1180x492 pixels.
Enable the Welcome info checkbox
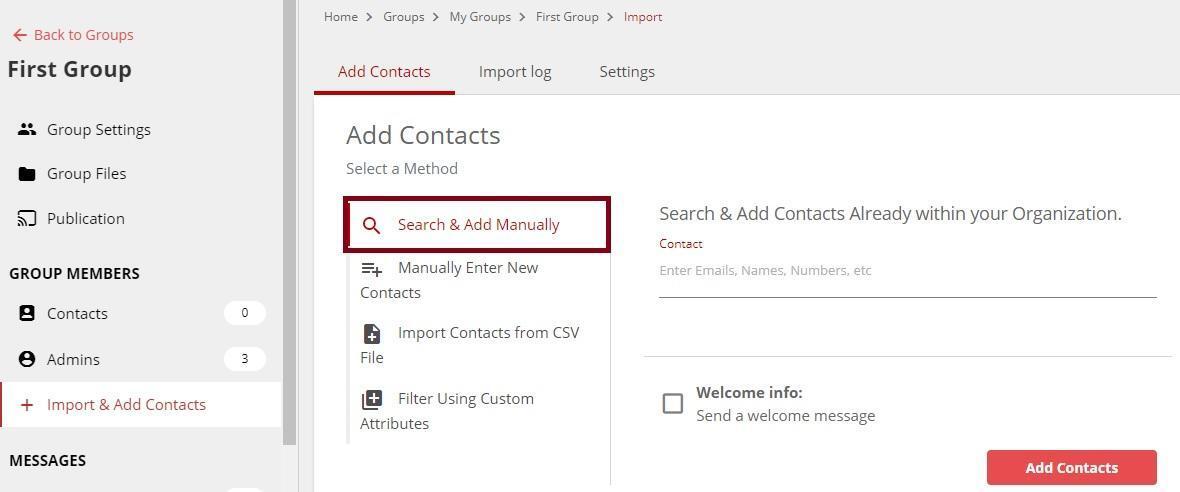[x=673, y=403]
